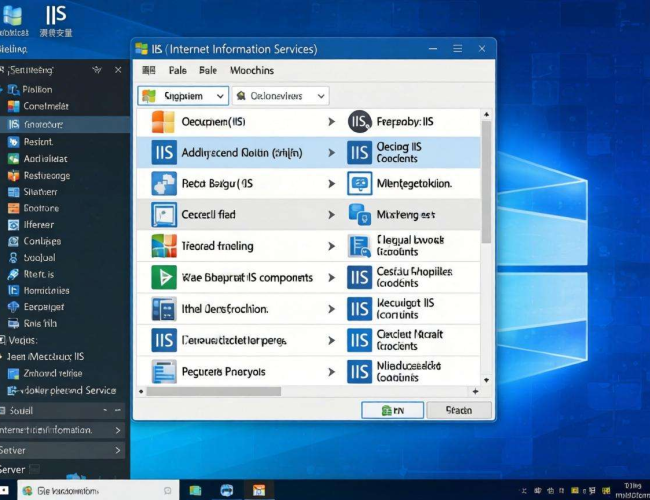Click the green-icon default button in dialog

[x=392, y=410]
